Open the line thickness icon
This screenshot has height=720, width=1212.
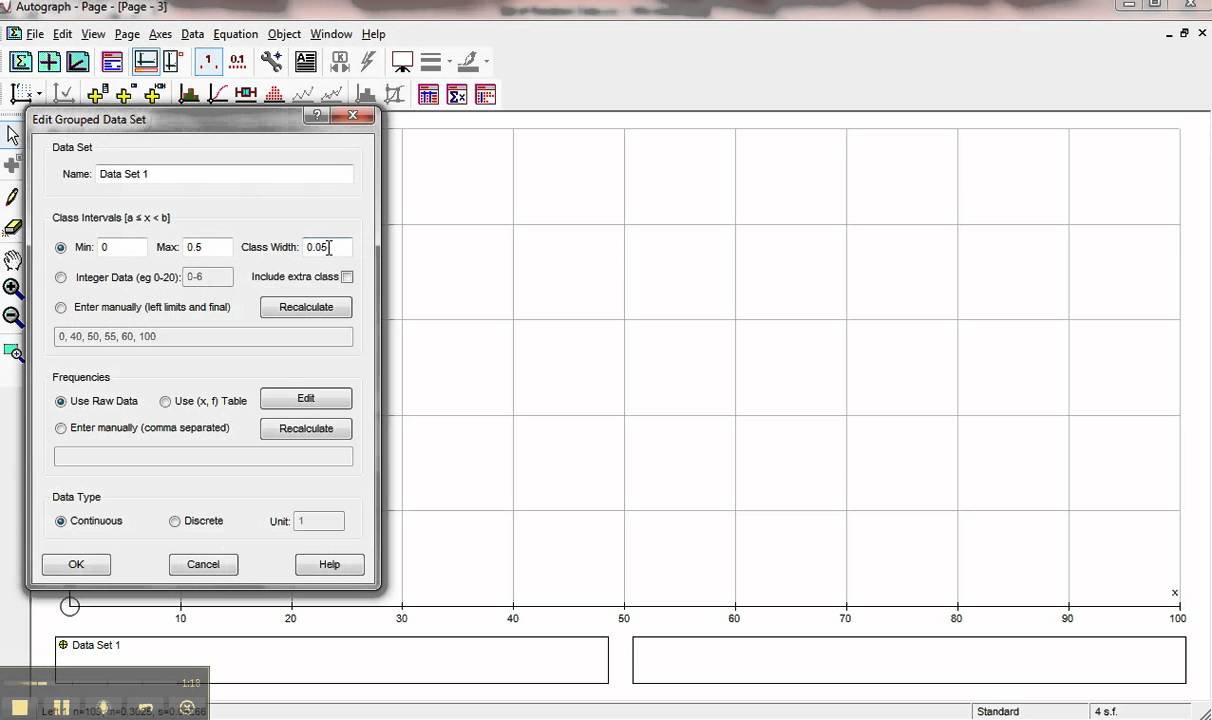[431, 62]
